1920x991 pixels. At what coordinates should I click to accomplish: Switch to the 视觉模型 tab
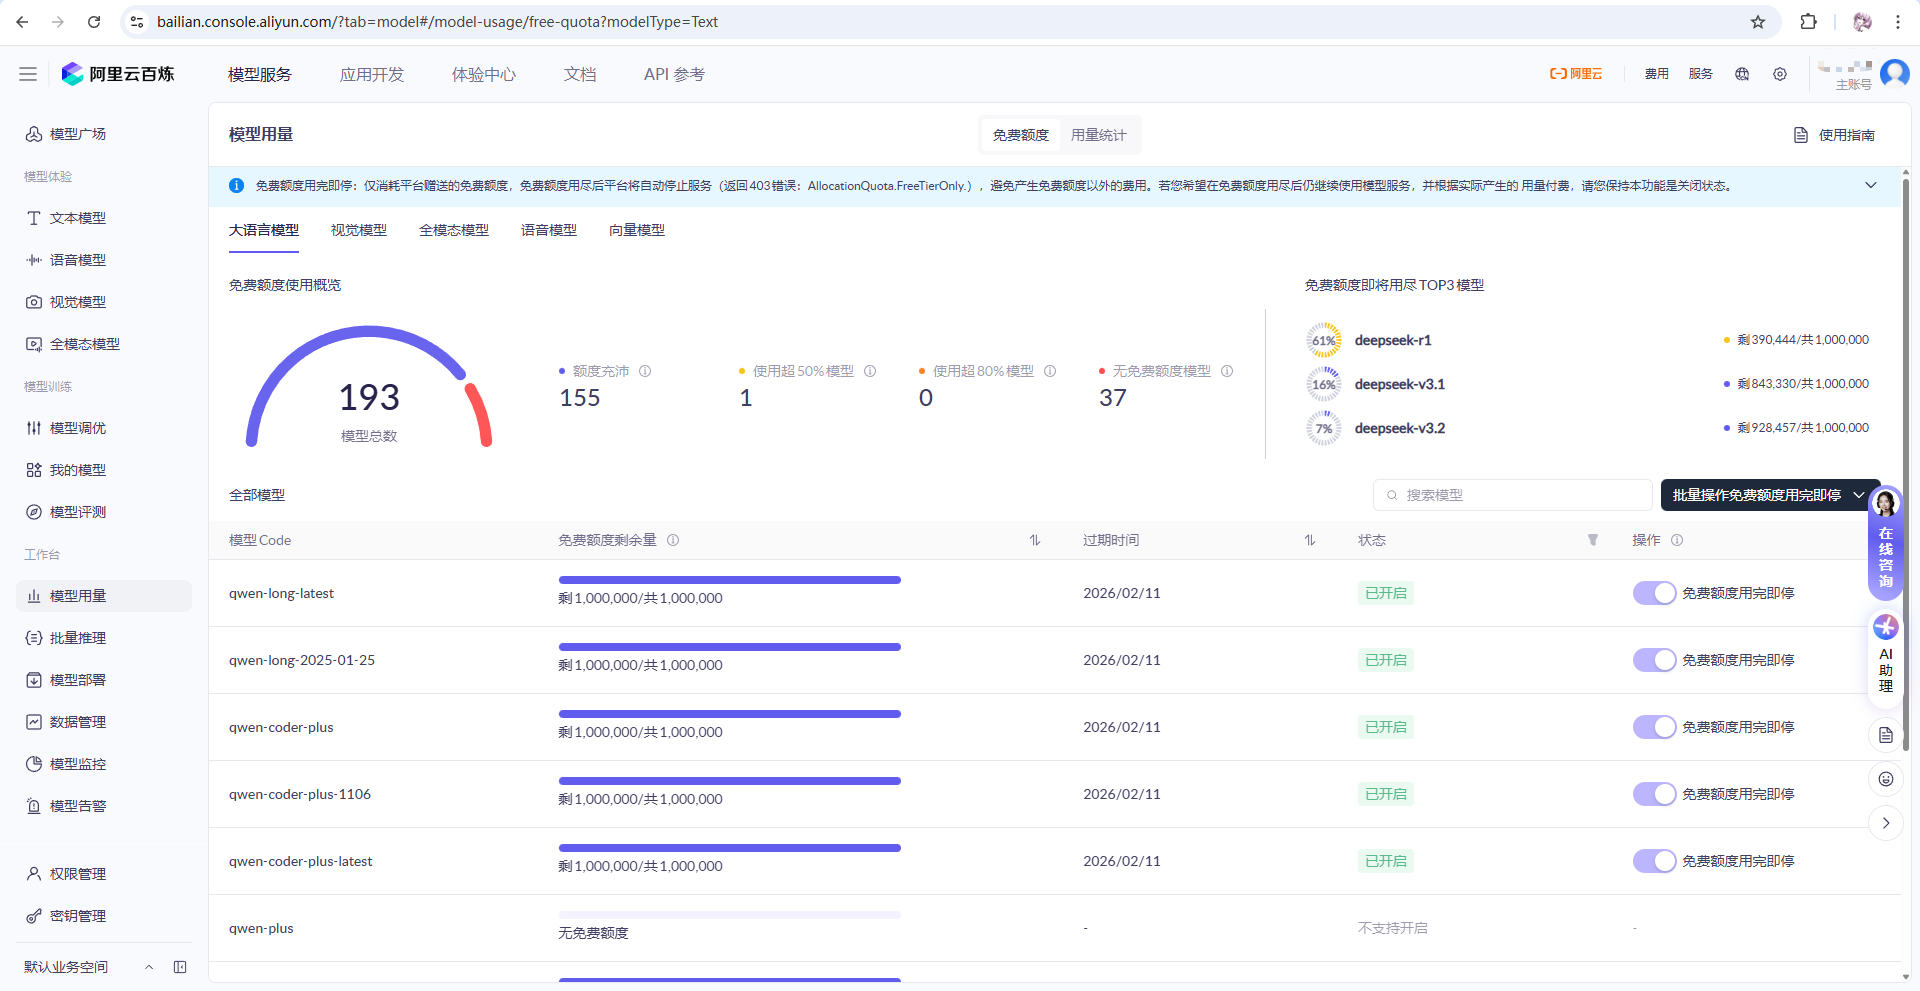[x=359, y=230]
